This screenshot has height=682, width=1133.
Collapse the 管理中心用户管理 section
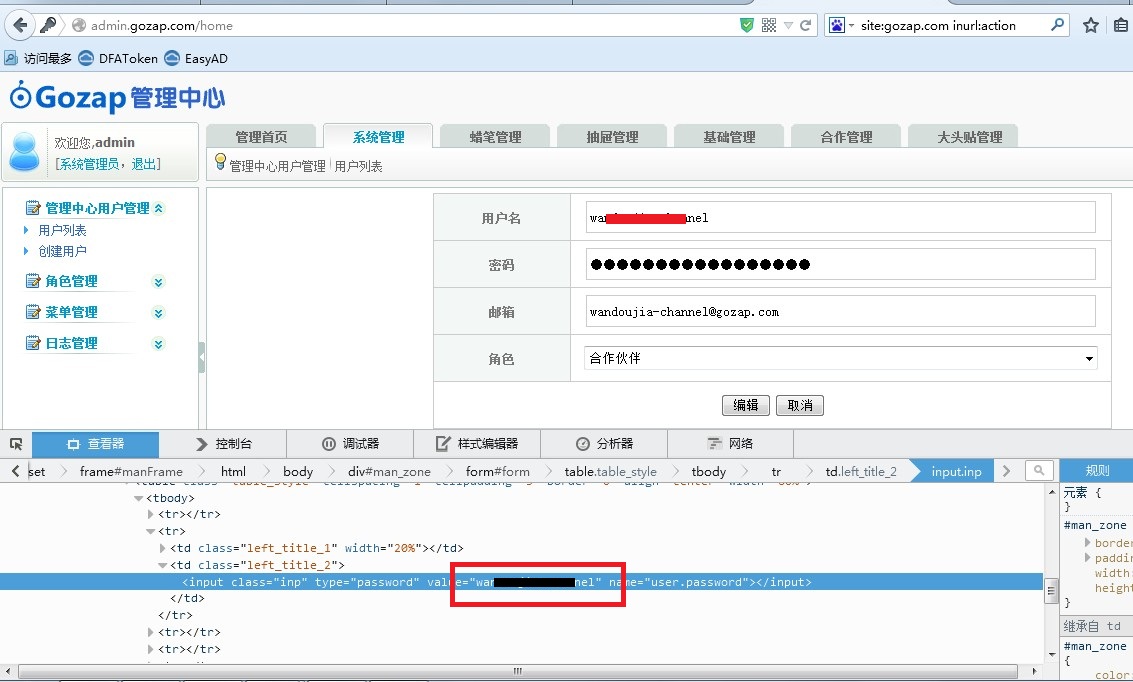click(158, 208)
